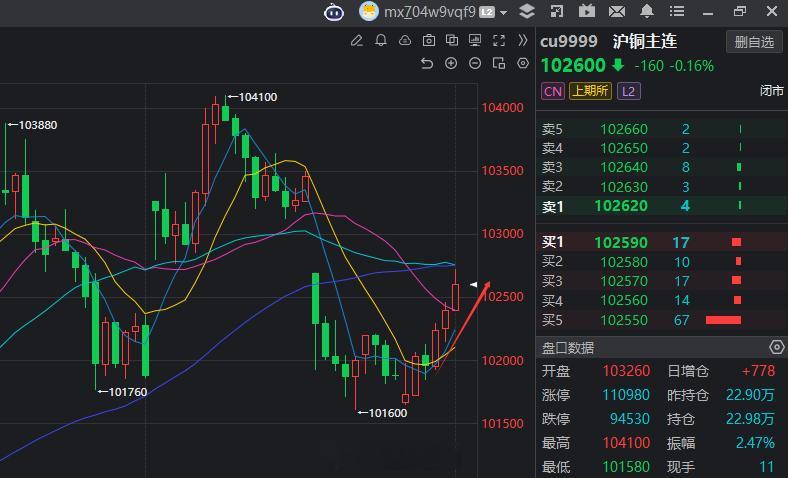The width and height of the screenshot is (788, 478).
Task: Open the list menu icon in title bar
Action: (677, 12)
